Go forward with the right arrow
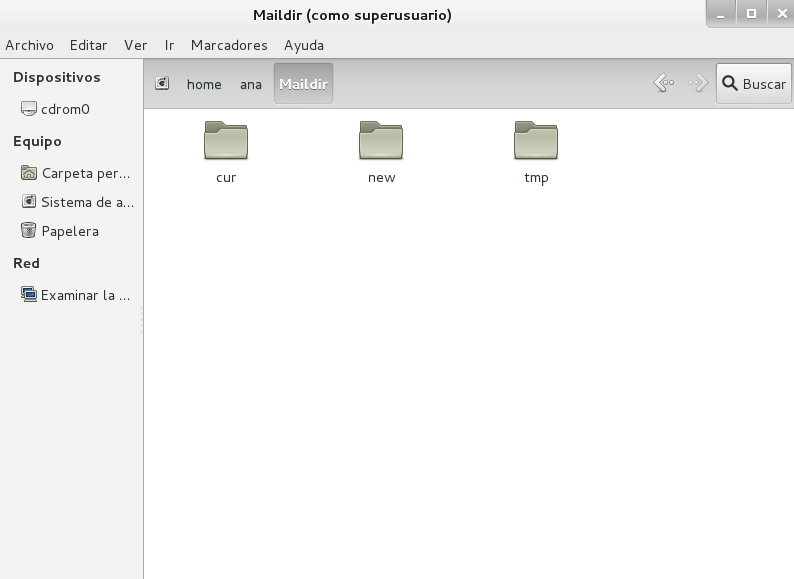The image size is (794, 579). [x=698, y=83]
